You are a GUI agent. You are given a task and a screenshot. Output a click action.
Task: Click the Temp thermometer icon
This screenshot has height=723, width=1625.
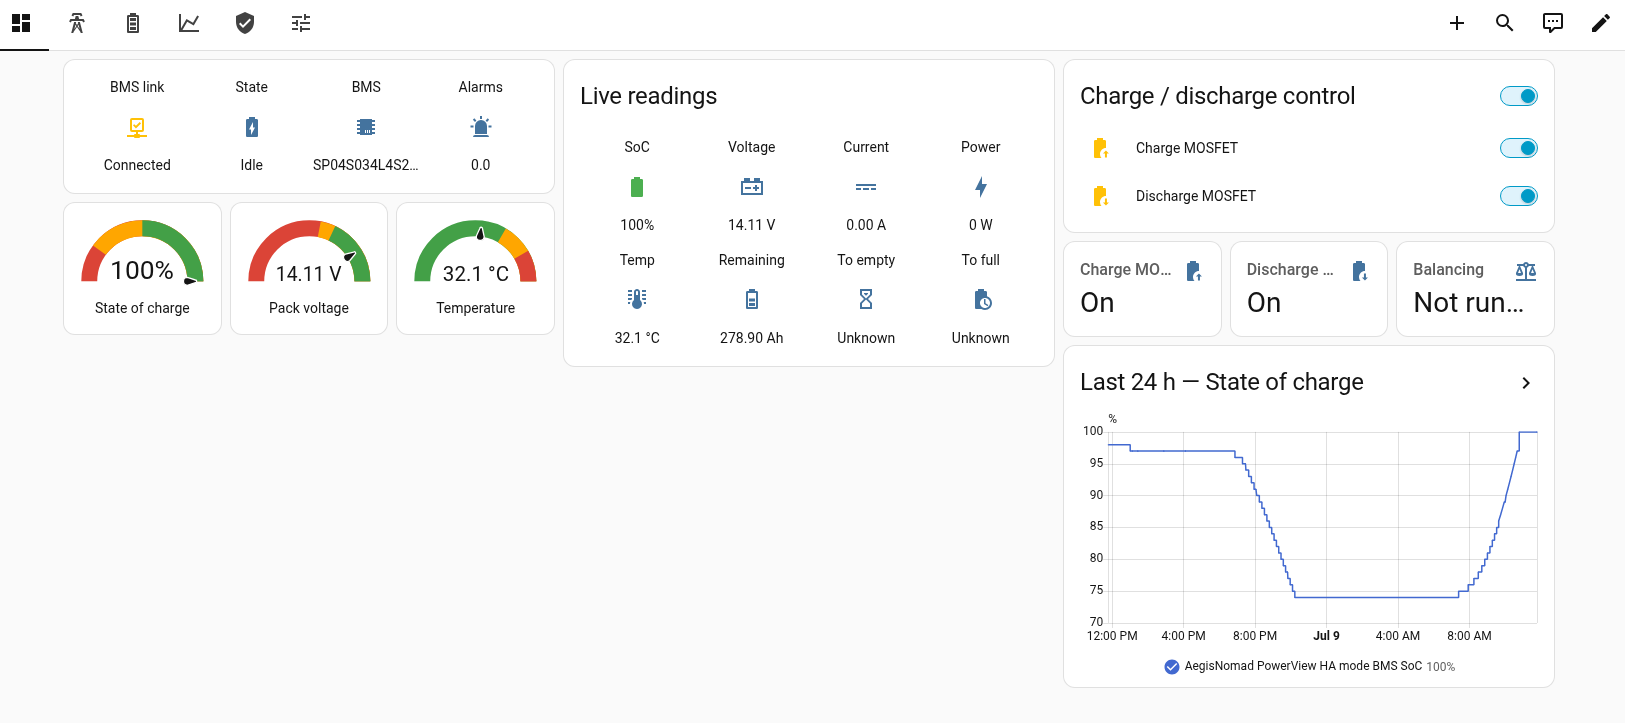[x=637, y=299]
